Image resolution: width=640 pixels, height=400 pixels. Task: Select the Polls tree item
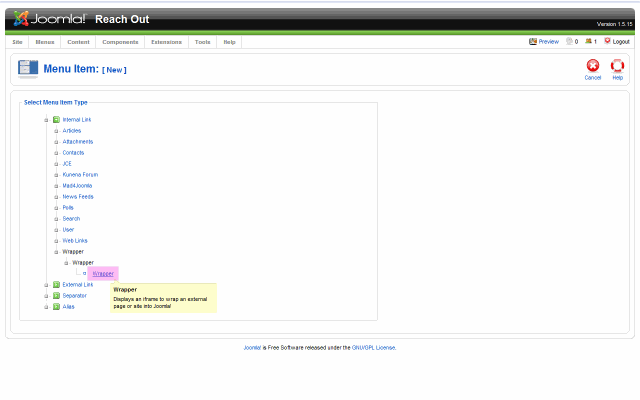point(68,208)
